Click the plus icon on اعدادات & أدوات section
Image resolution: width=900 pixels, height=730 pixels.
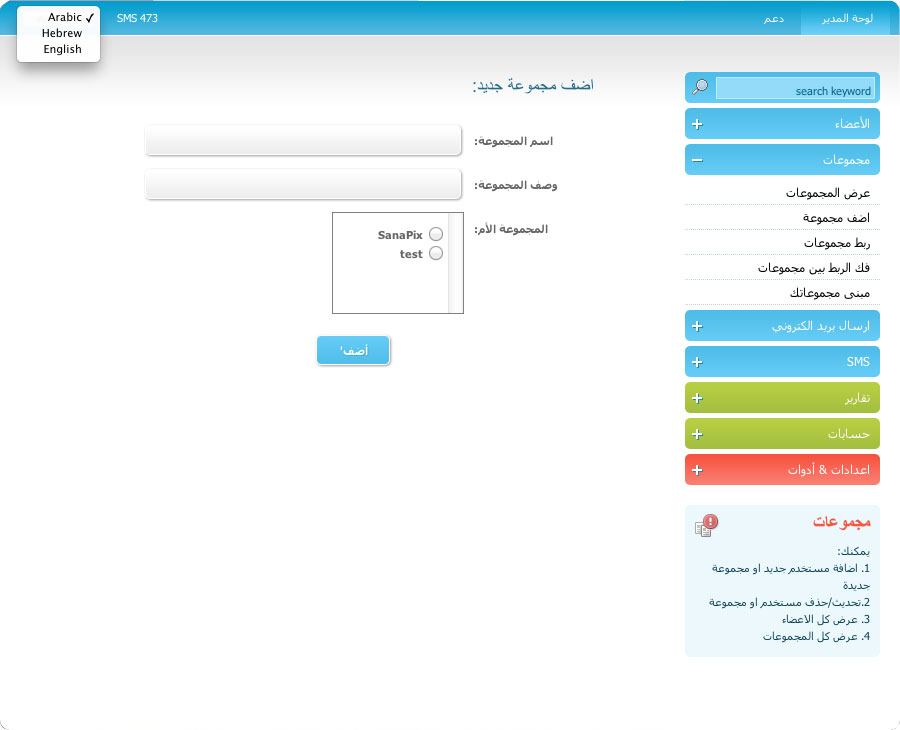click(x=697, y=470)
